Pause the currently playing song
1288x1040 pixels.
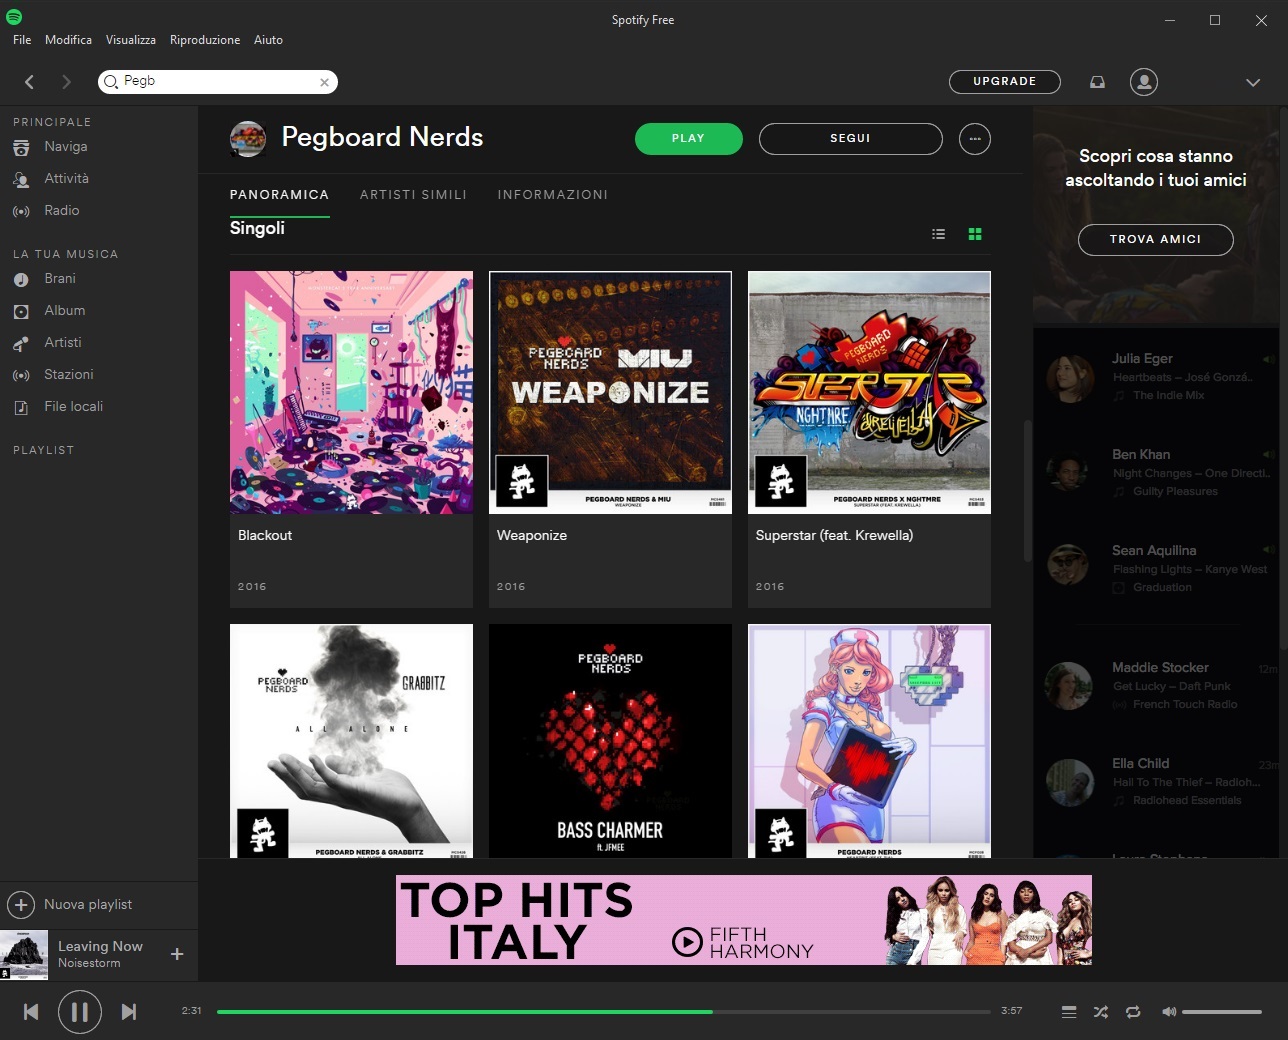pyautogui.click(x=80, y=1012)
